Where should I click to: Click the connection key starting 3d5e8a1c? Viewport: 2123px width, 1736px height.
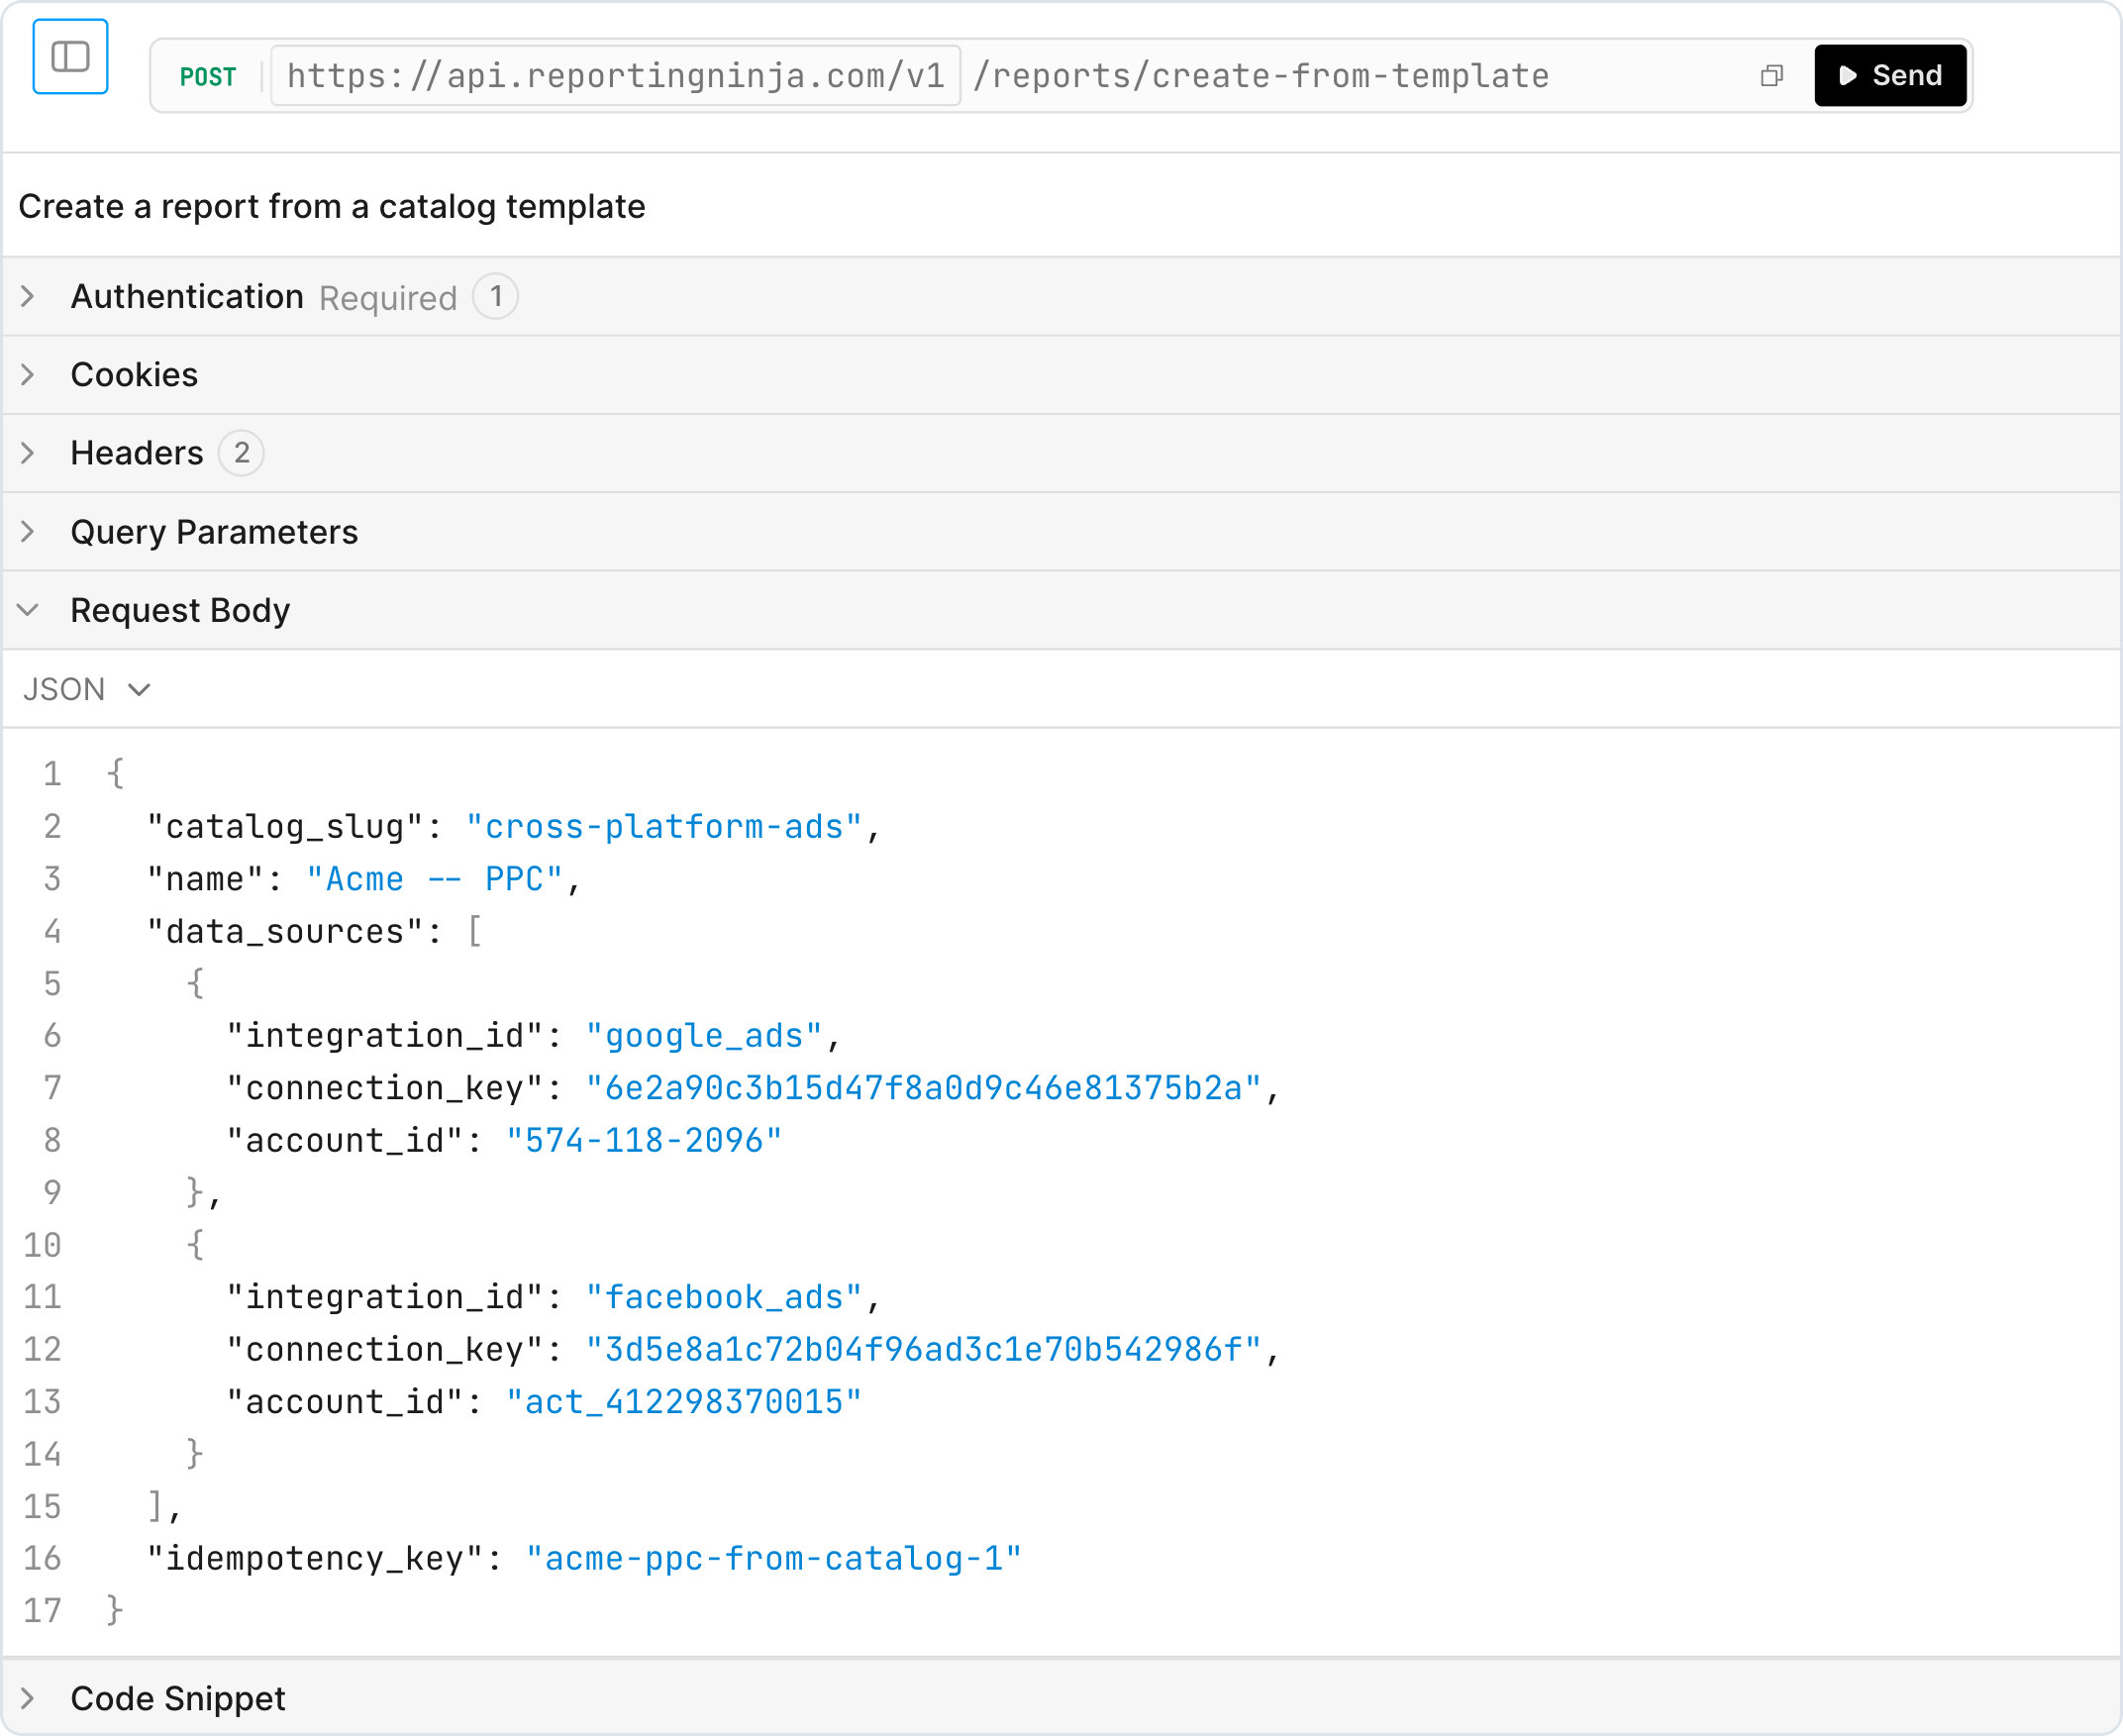click(x=923, y=1349)
